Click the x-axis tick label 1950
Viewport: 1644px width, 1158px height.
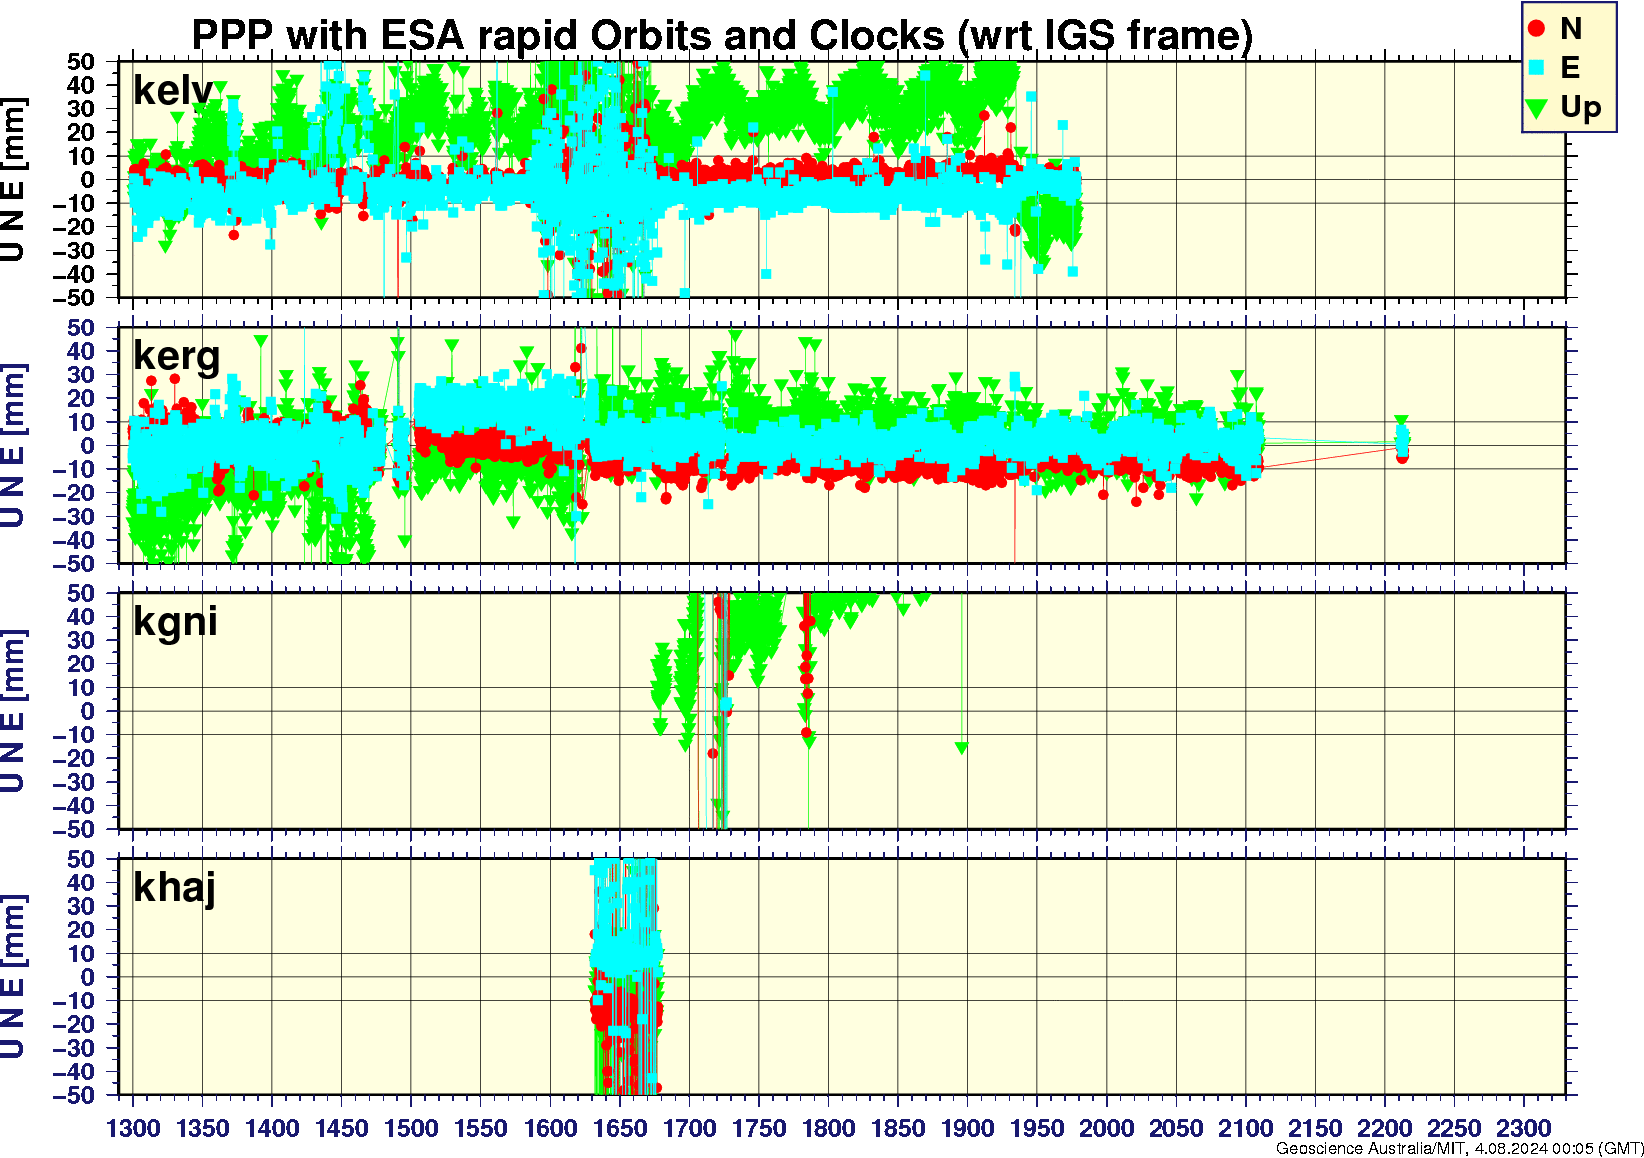(x=1037, y=1128)
